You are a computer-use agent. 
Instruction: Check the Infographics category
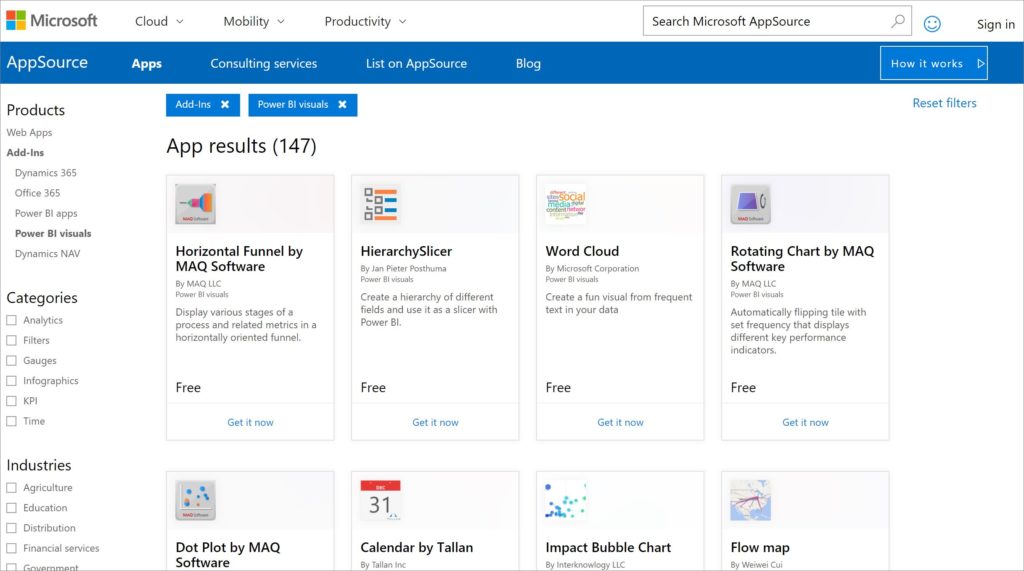pyautogui.click(x=11, y=381)
